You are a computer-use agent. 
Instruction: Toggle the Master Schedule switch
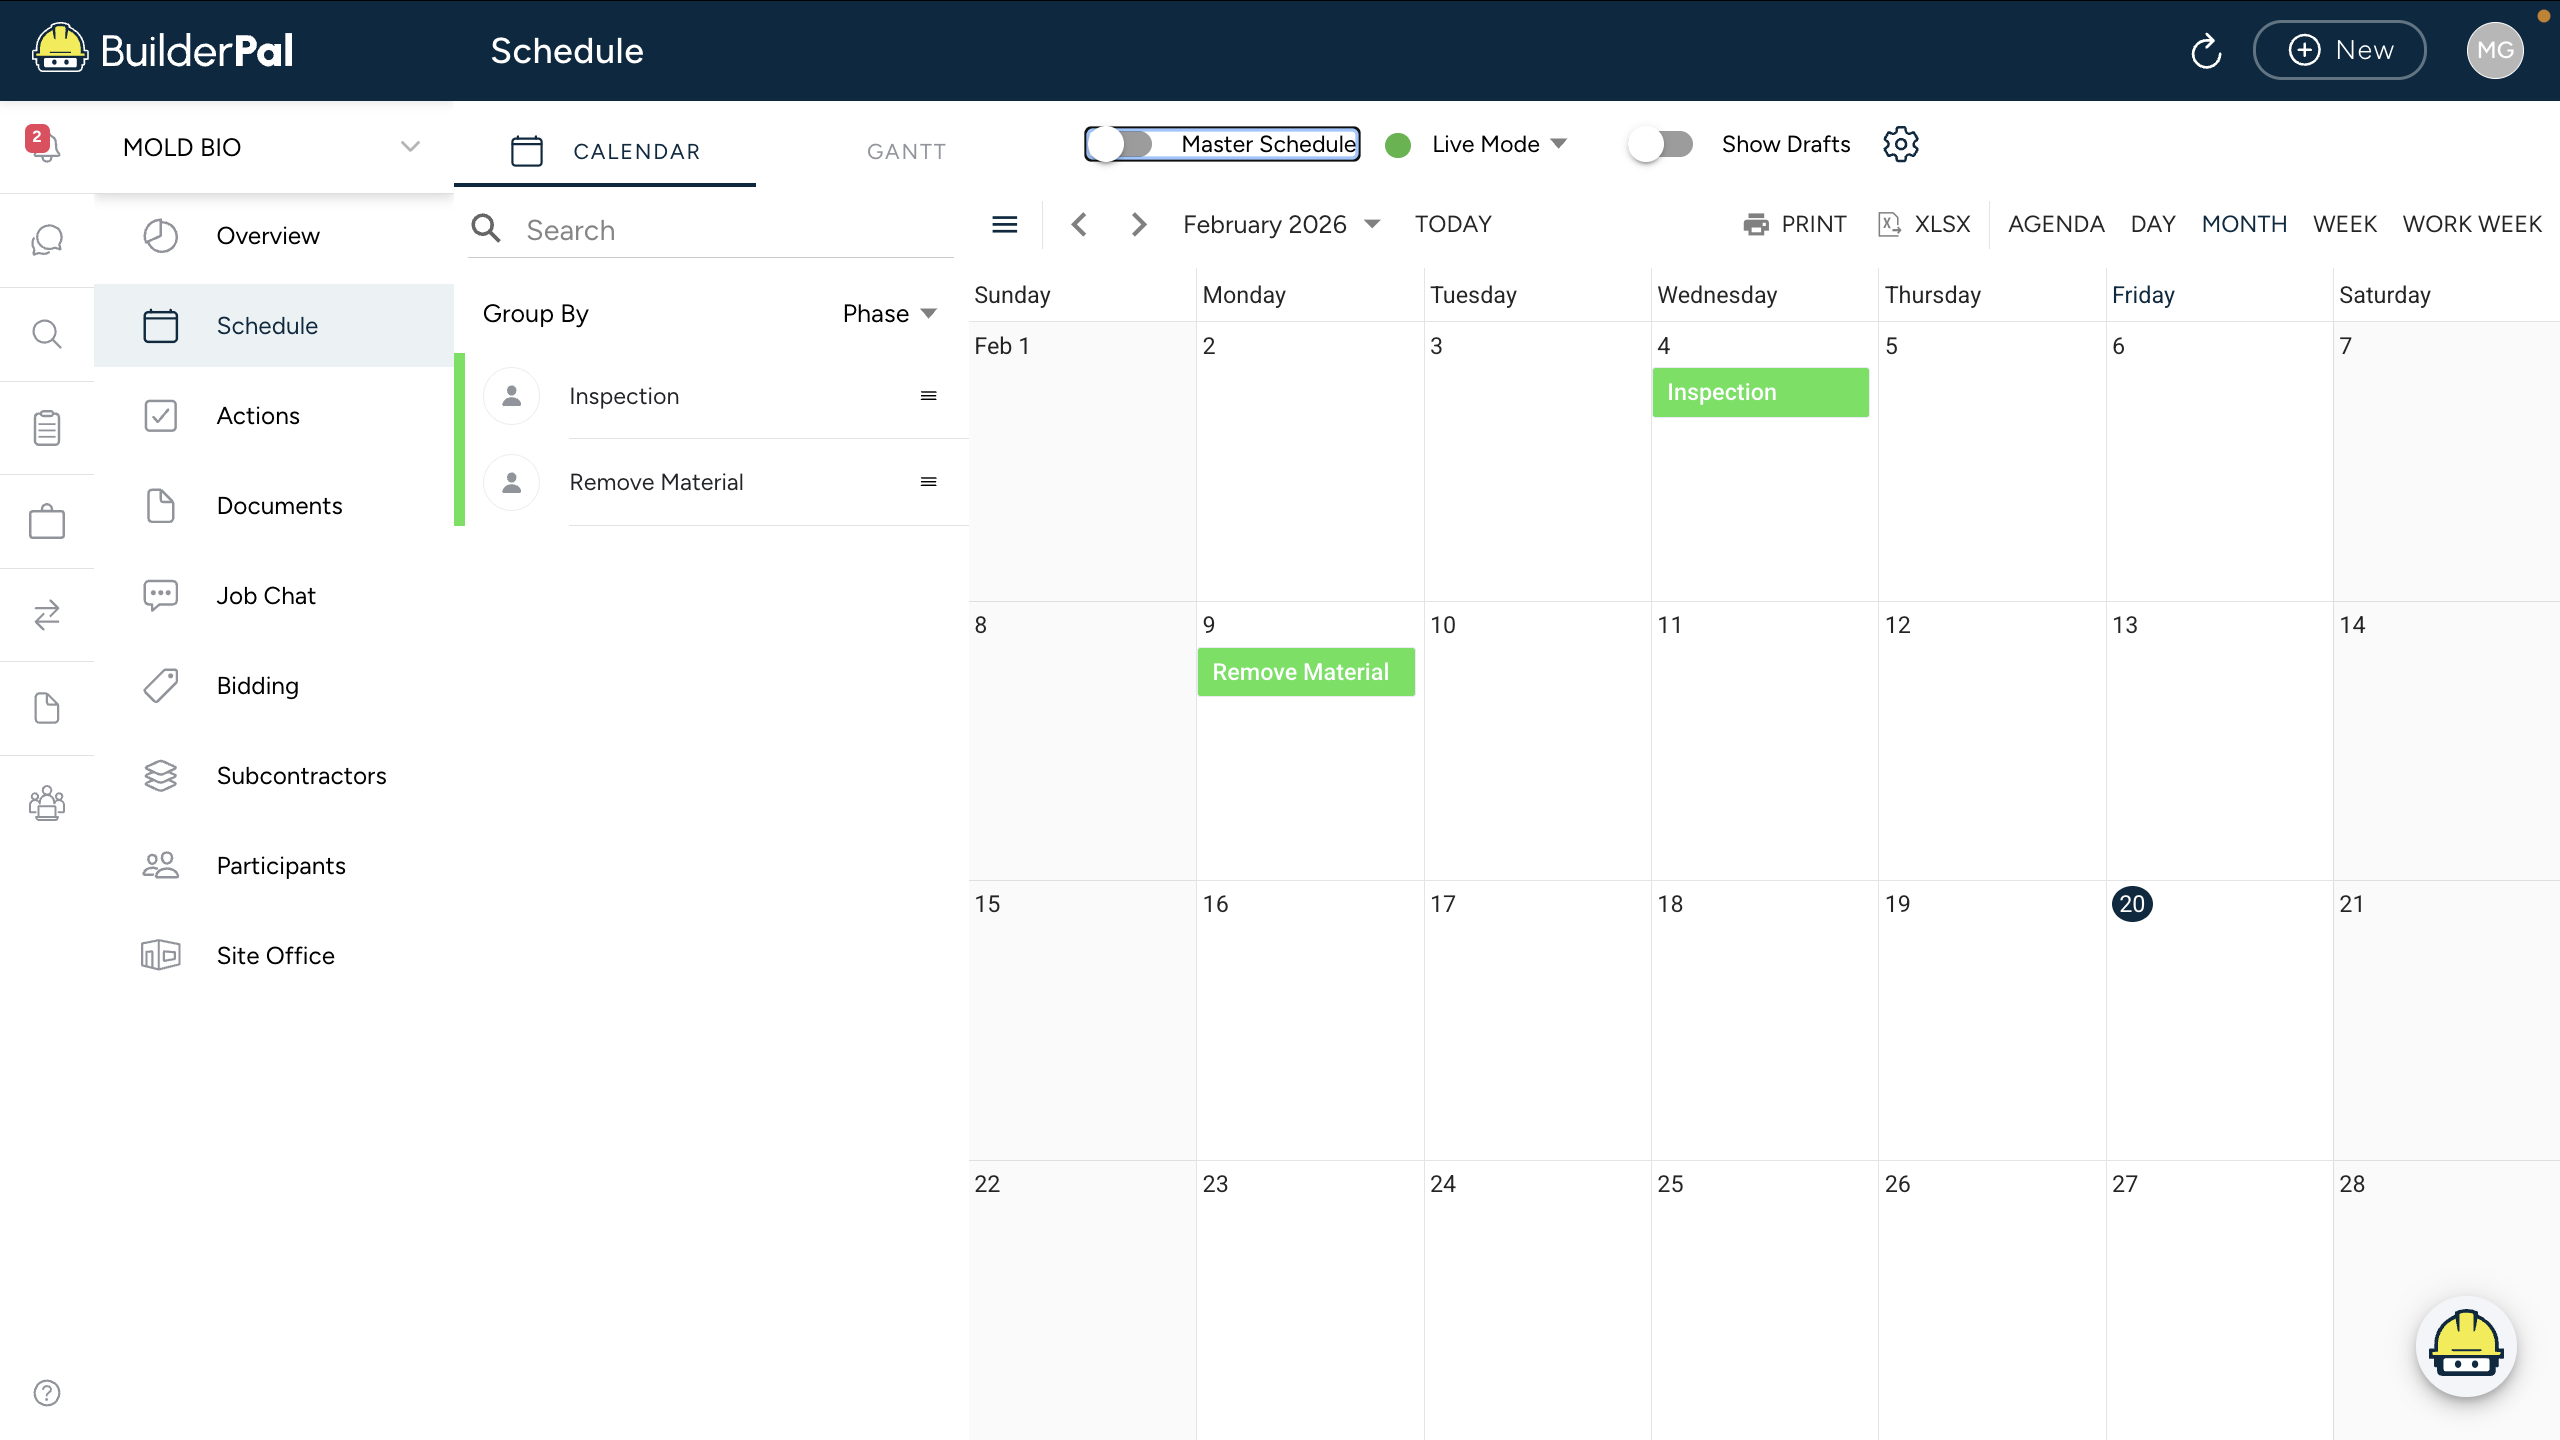point(1121,144)
